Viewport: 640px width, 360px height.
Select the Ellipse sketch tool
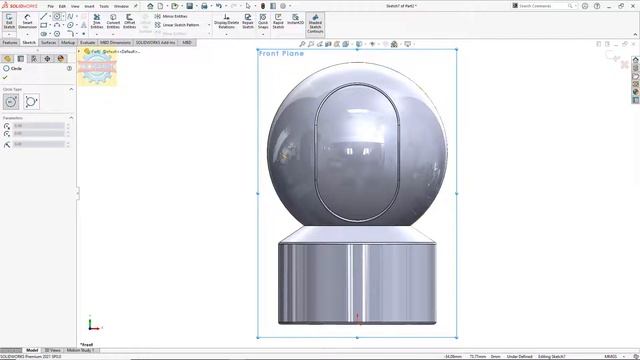click(x=70, y=25)
